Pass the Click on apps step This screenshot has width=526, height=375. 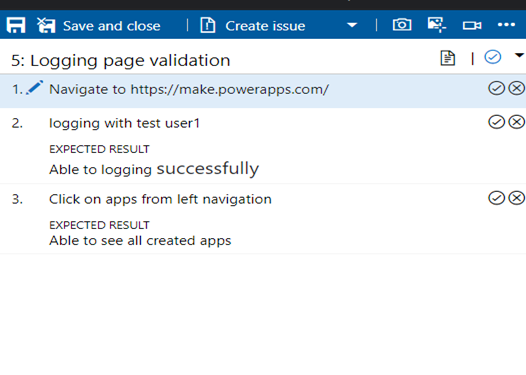(496, 198)
